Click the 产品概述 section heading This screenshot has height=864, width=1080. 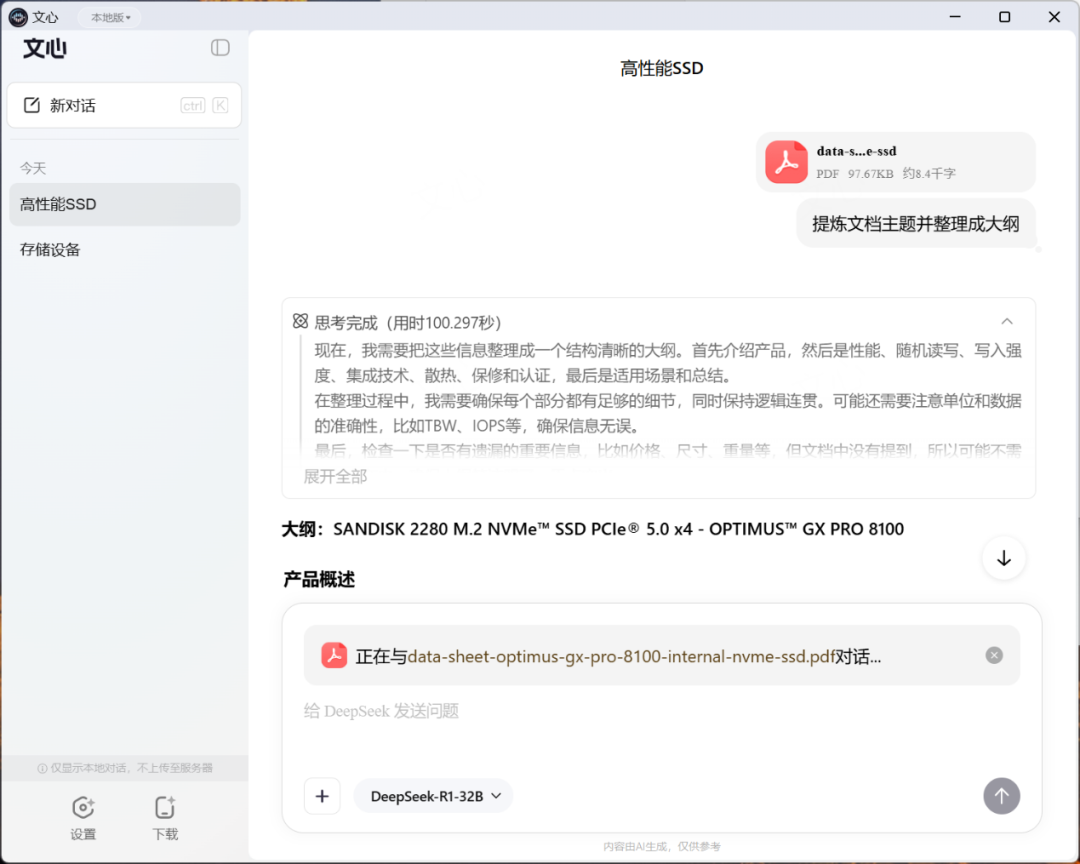pyautogui.click(x=319, y=579)
